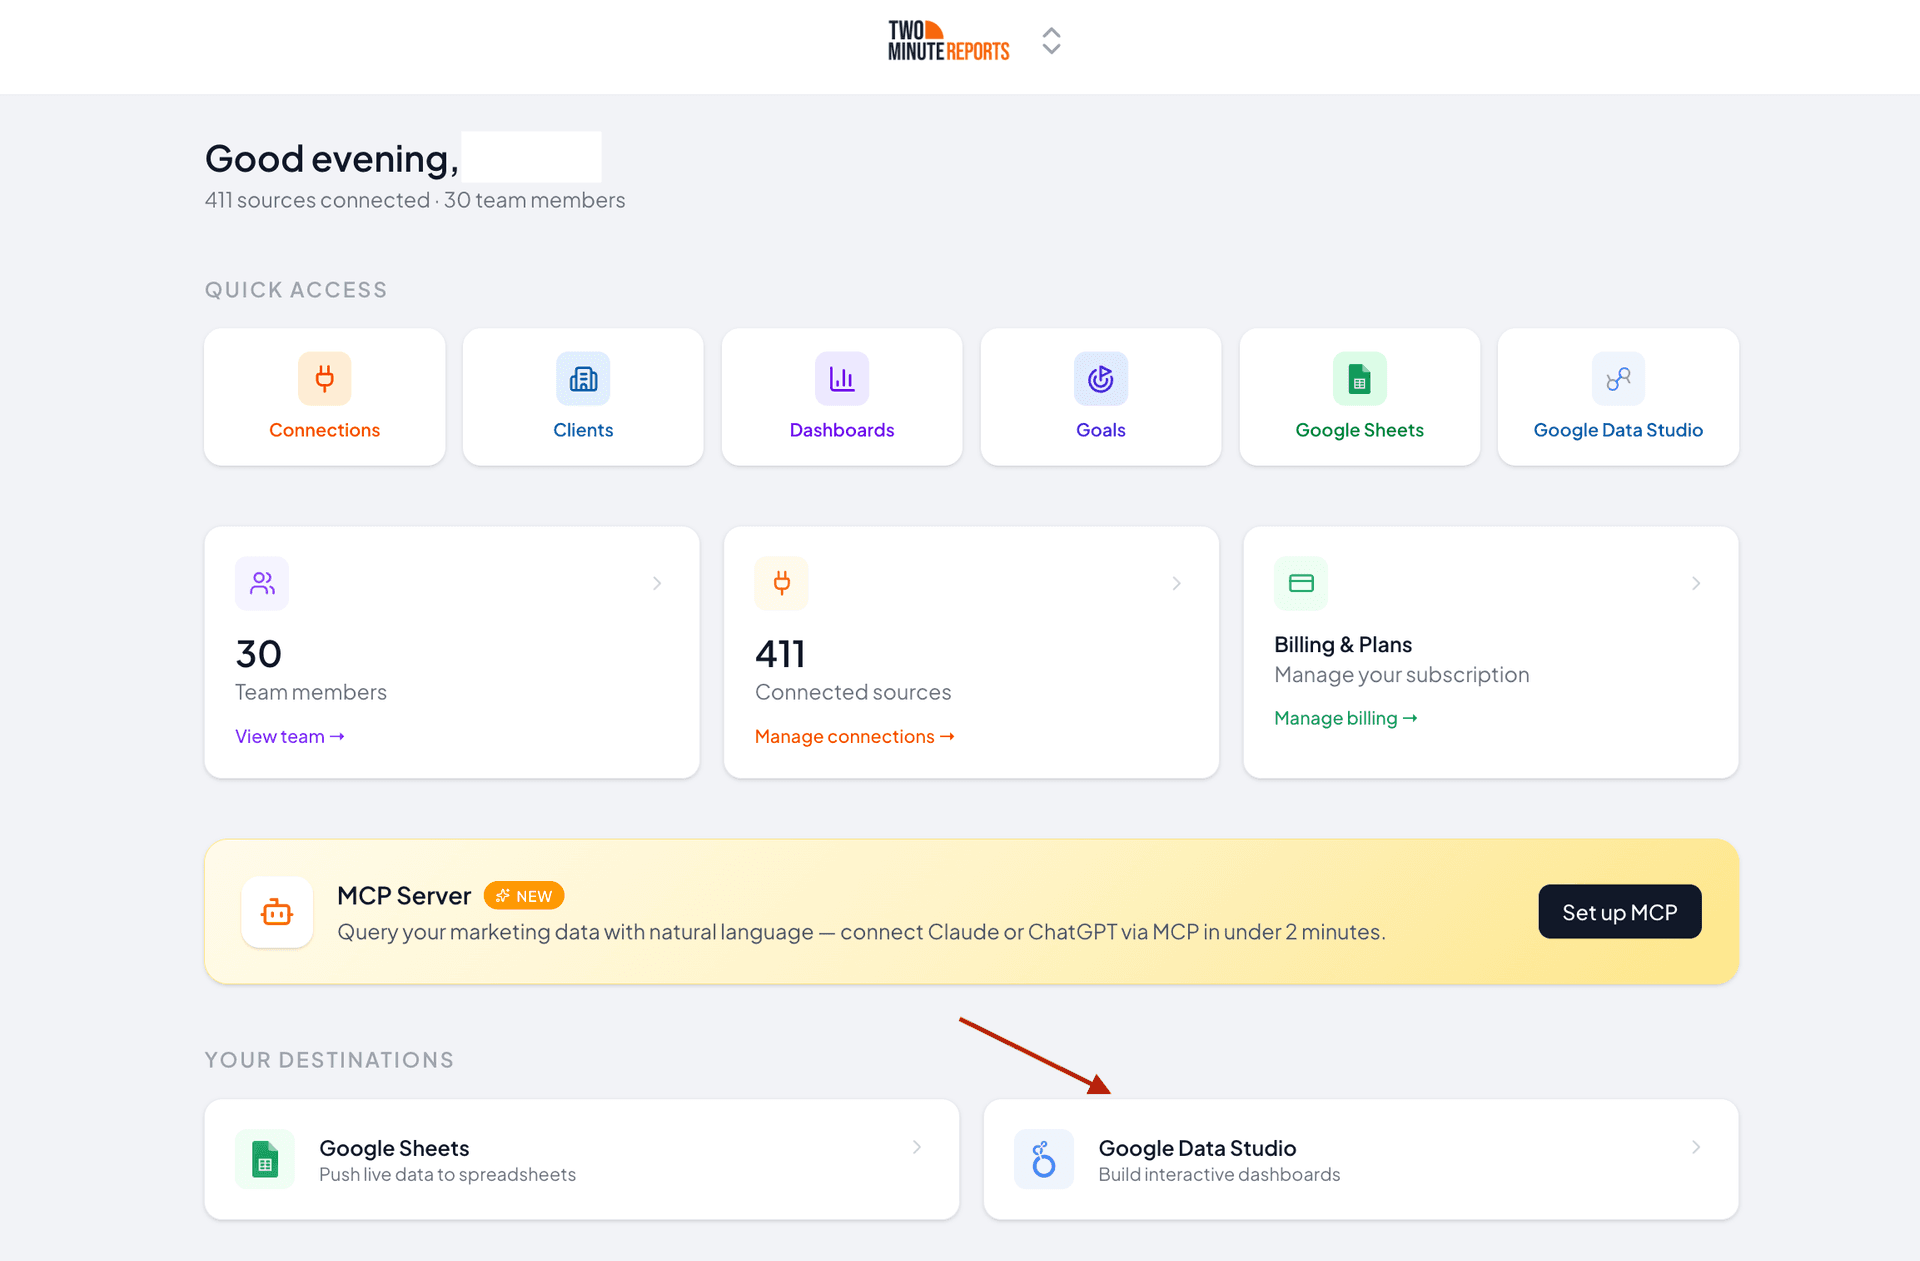Viewport: 1920px width, 1261px height.
Task: Expand the Billing & Plans card chevron
Action: 1696,583
